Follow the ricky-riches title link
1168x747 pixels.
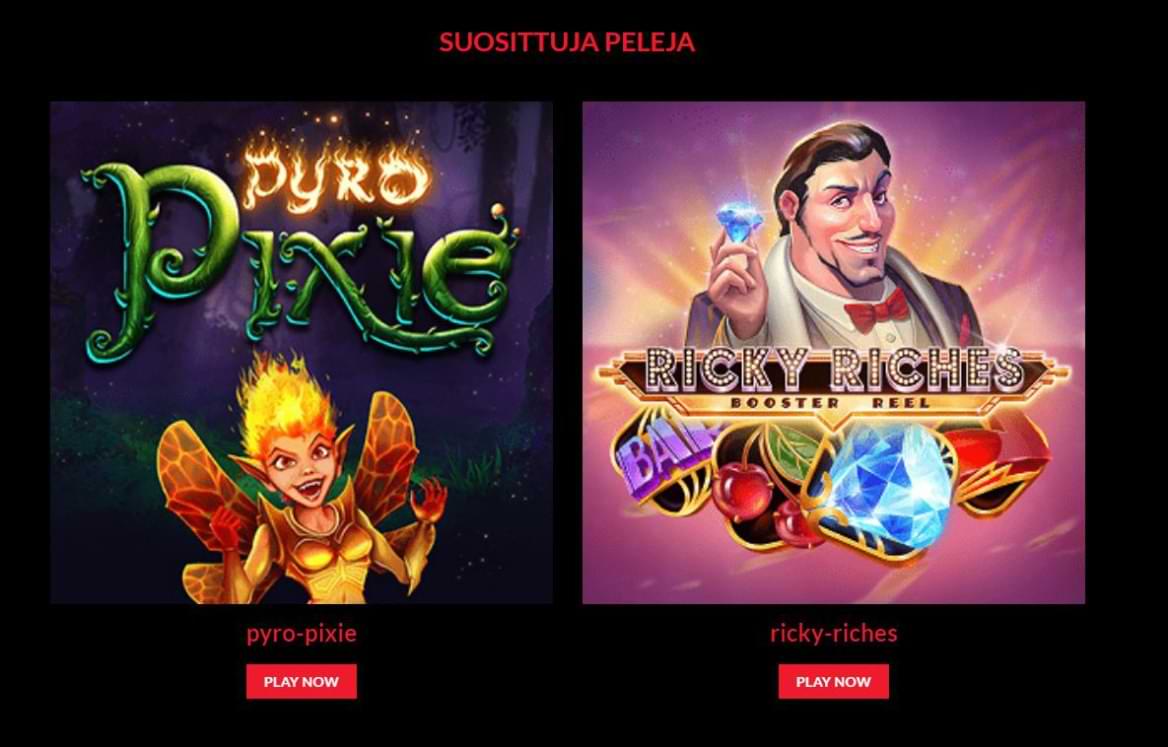click(834, 633)
